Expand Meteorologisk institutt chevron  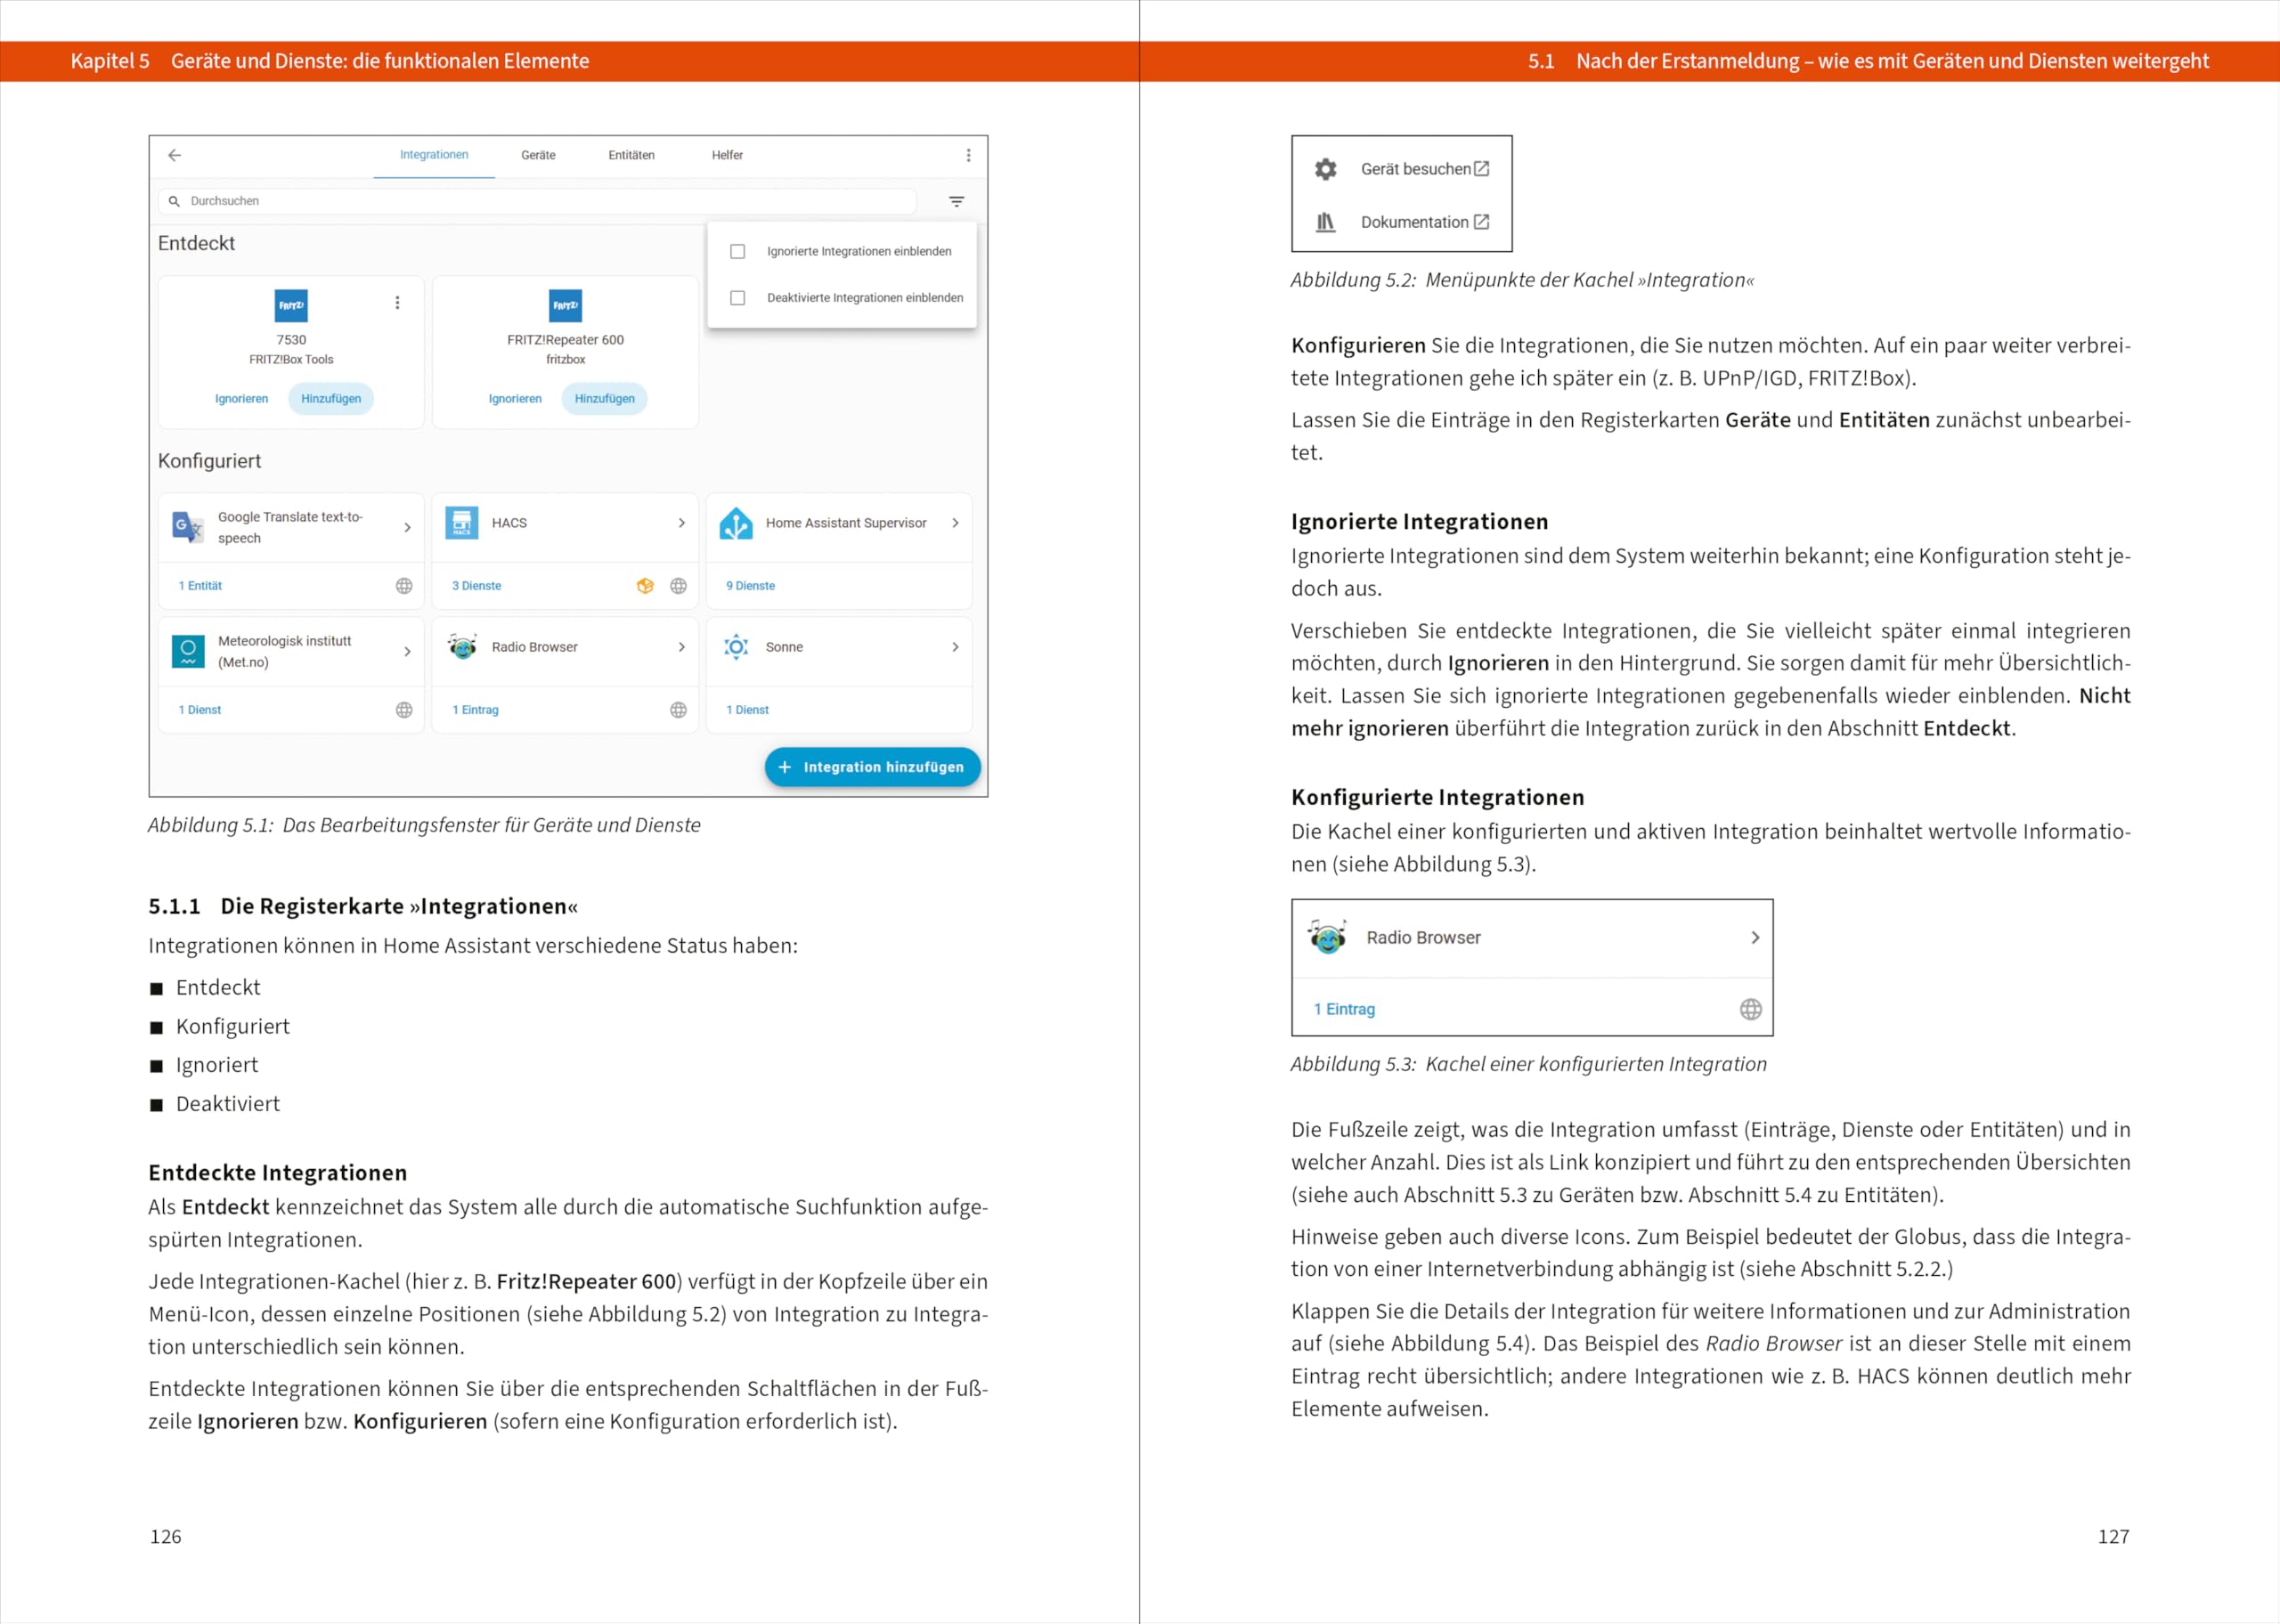click(407, 651)
